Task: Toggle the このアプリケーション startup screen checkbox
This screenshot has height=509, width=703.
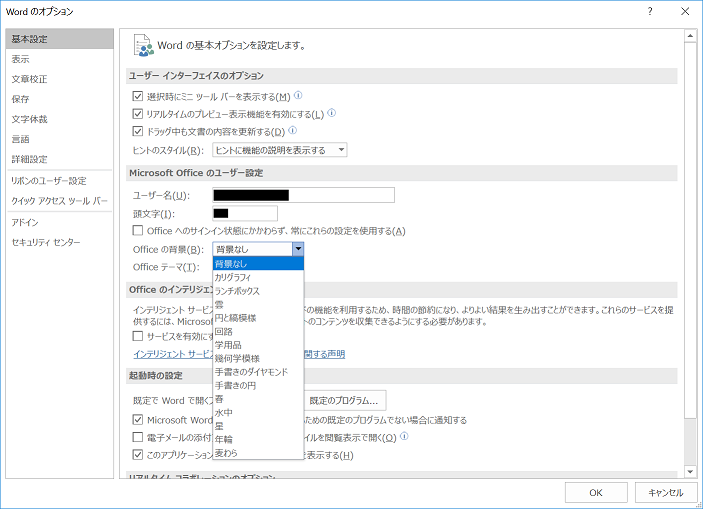Action: coord(138,455)
